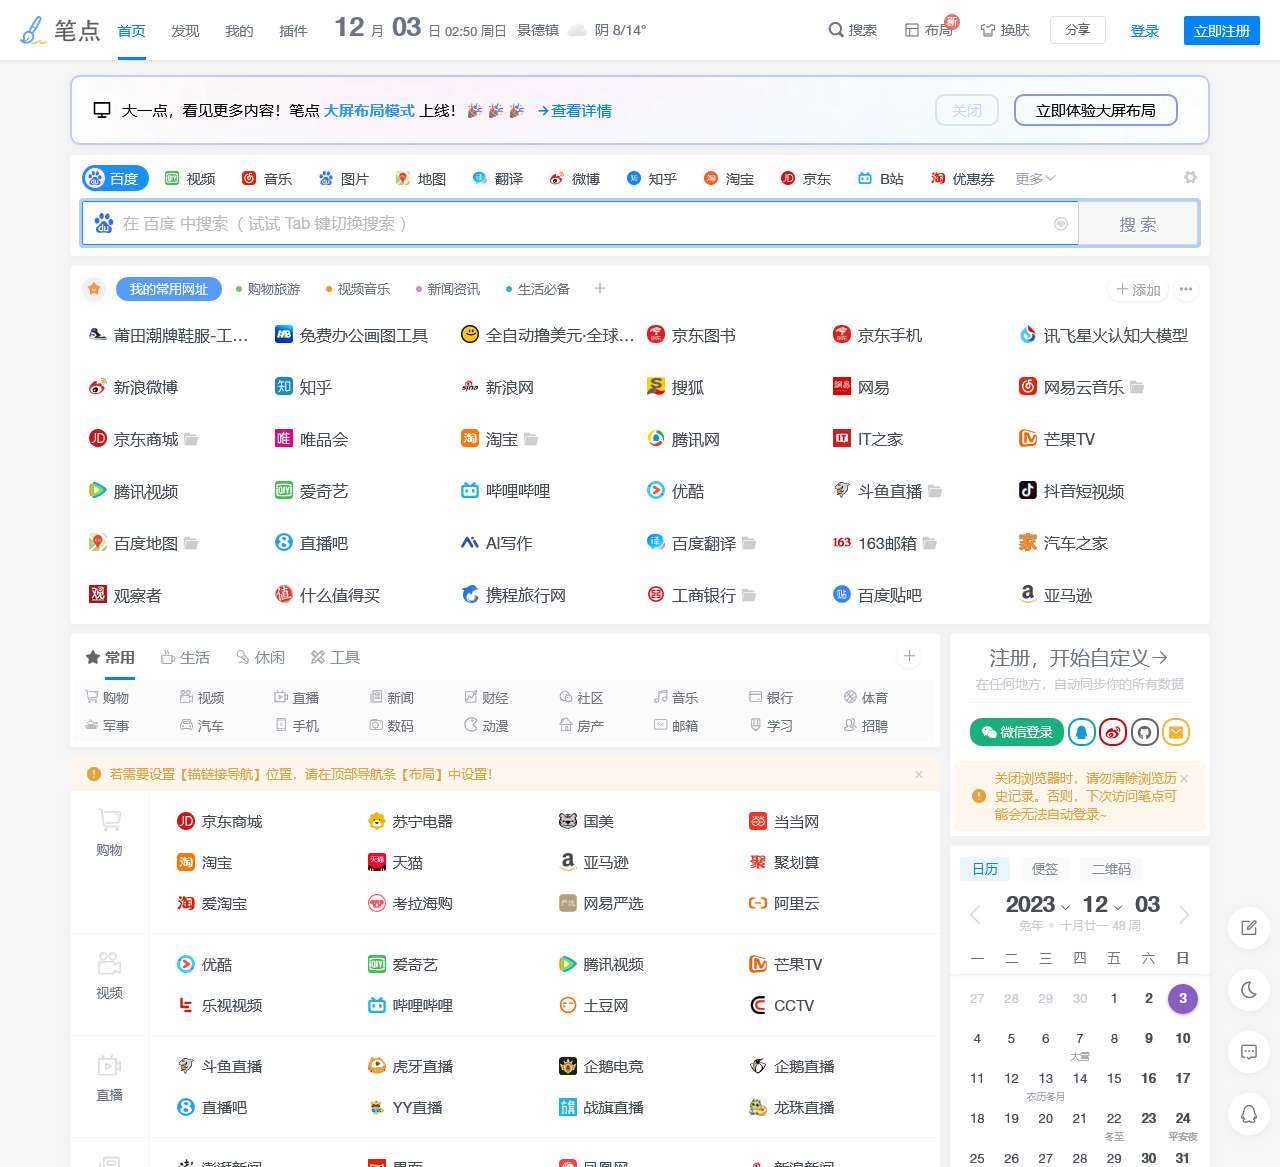Image resolution: width=1280 pixels, height=1167 pixels.
Task: Open the year 2023 dropdown in calendar
Action: [x=1038, y=905]
